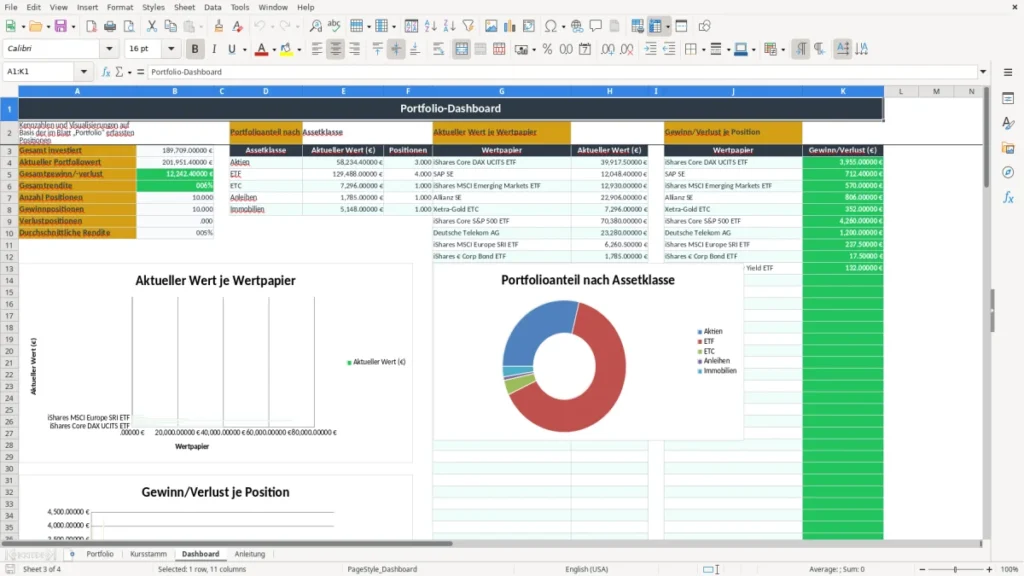Click the Export as PDF icon

coord(91,26)
